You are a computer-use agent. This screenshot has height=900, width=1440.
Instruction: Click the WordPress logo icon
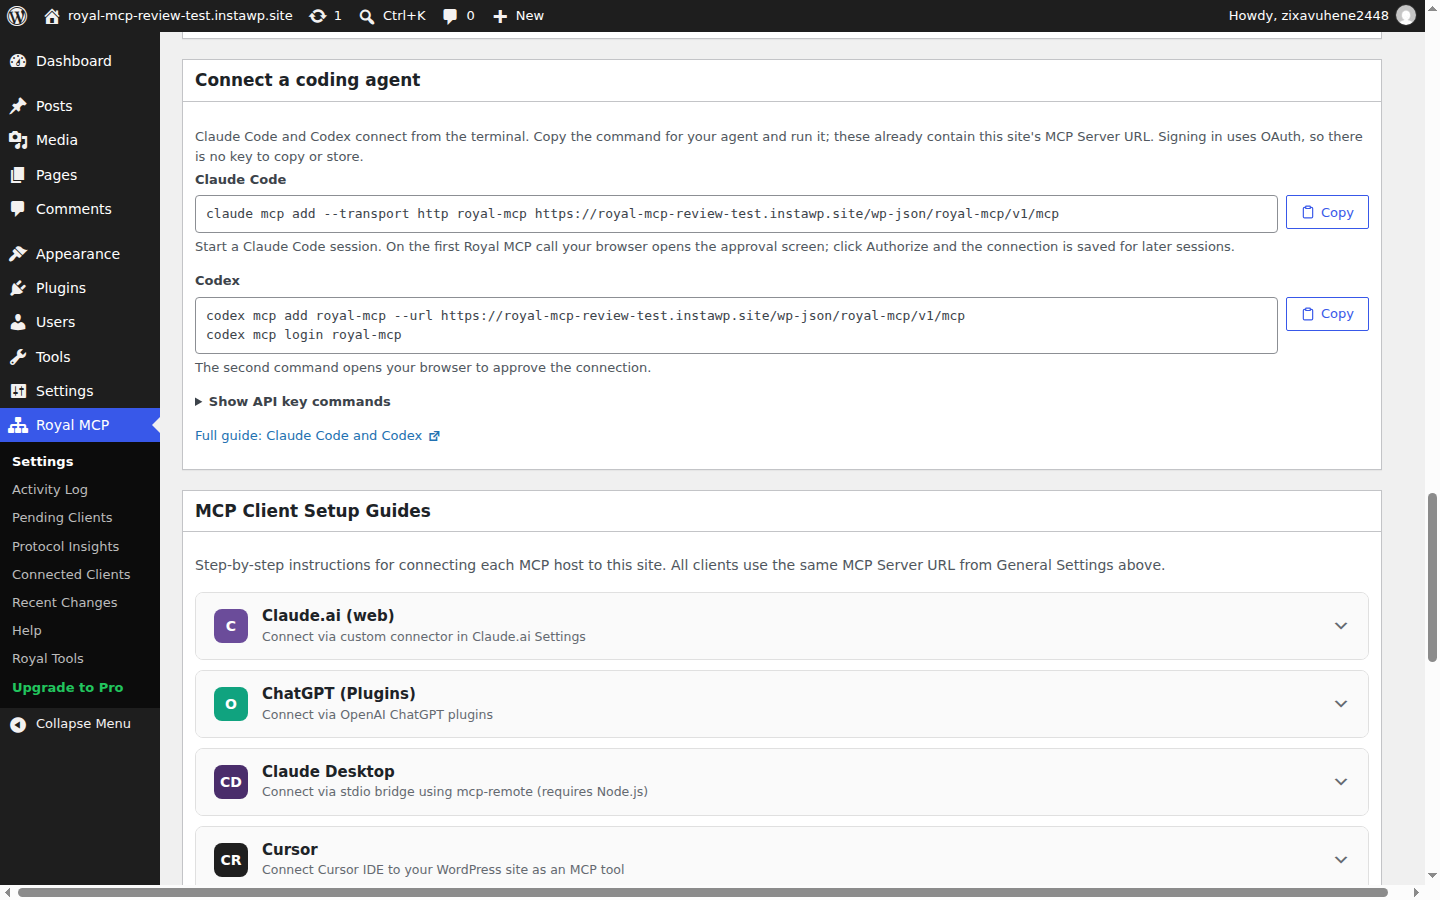point(17,16)
